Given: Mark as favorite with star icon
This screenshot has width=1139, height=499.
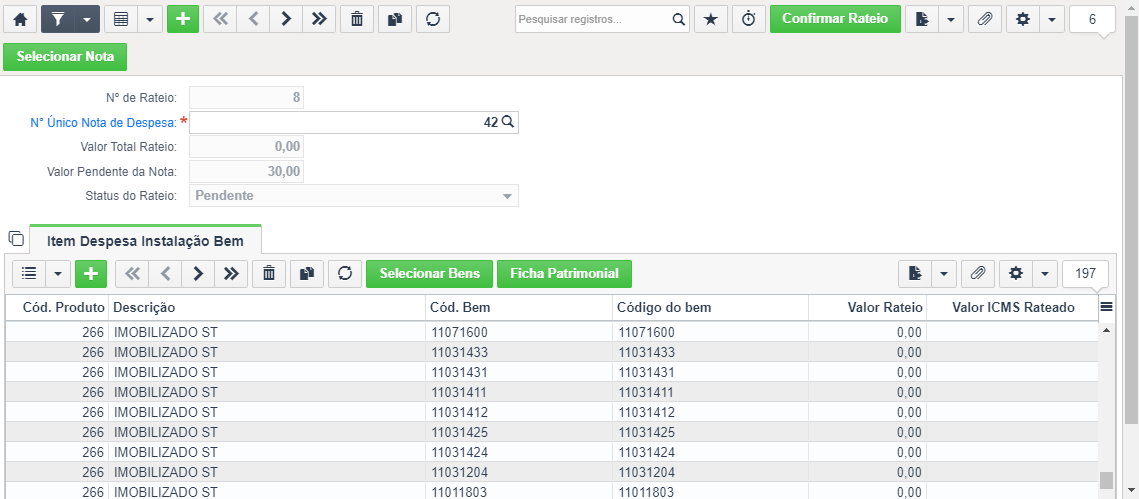Looking at the screenshot, I should click(x=711, y=19).
